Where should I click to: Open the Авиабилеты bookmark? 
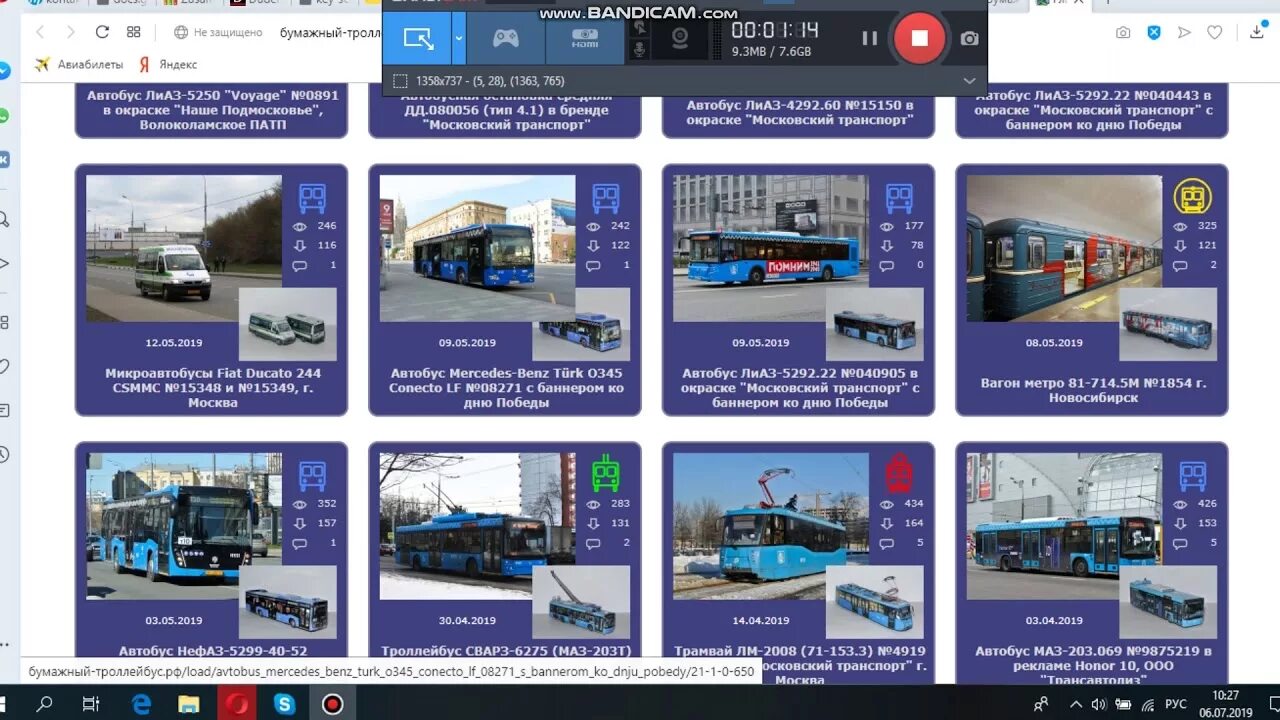pyautogui.click(x=79, y=64)
